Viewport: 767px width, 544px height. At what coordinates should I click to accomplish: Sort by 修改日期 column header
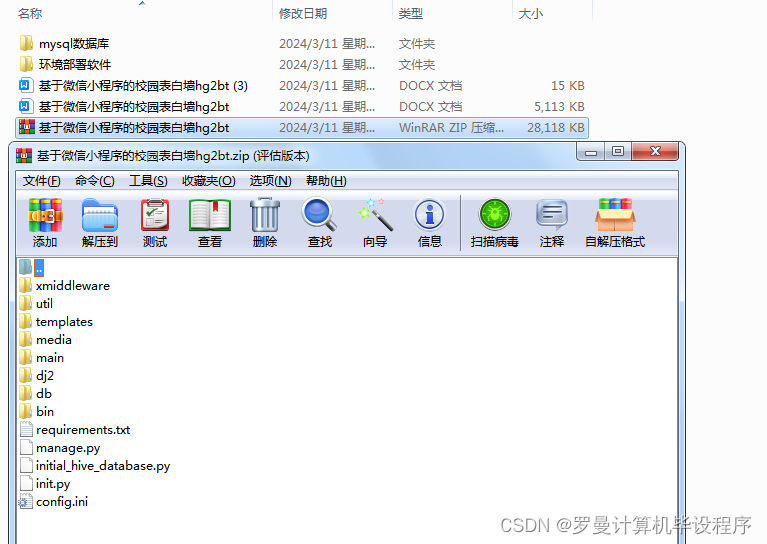(303, 14)
